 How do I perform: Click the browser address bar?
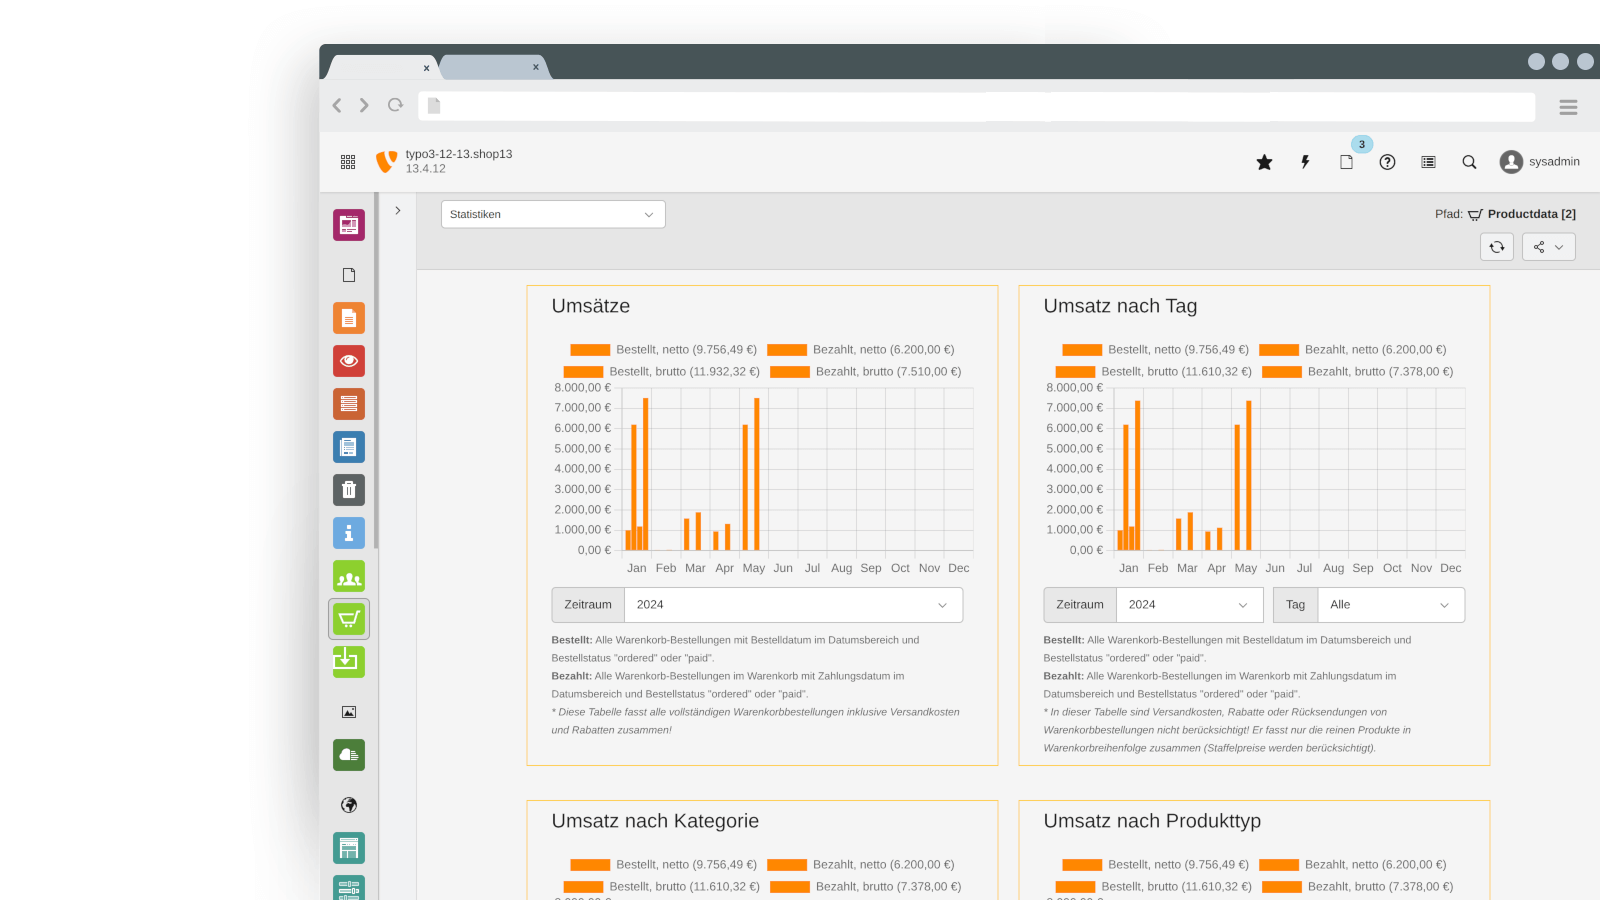[x=977, y=106]
